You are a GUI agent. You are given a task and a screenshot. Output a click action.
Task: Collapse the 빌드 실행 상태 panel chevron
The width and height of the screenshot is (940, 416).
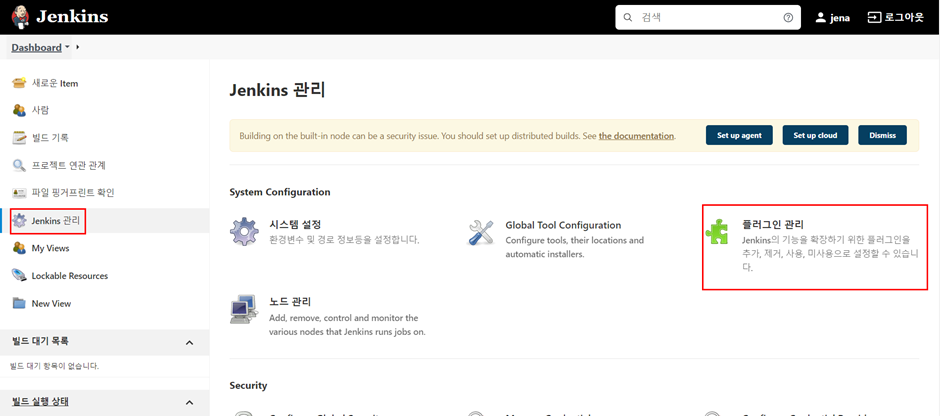click(x=189, y=403)
